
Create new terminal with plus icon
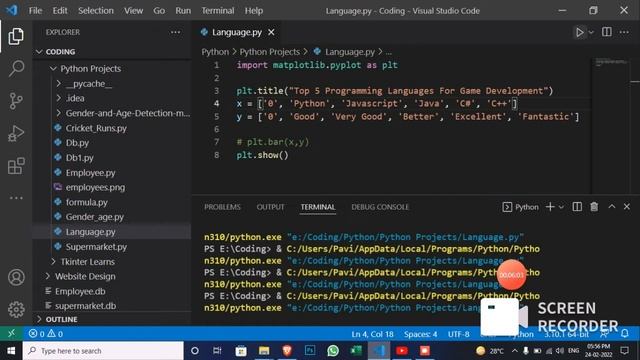(x=550, y=207)
